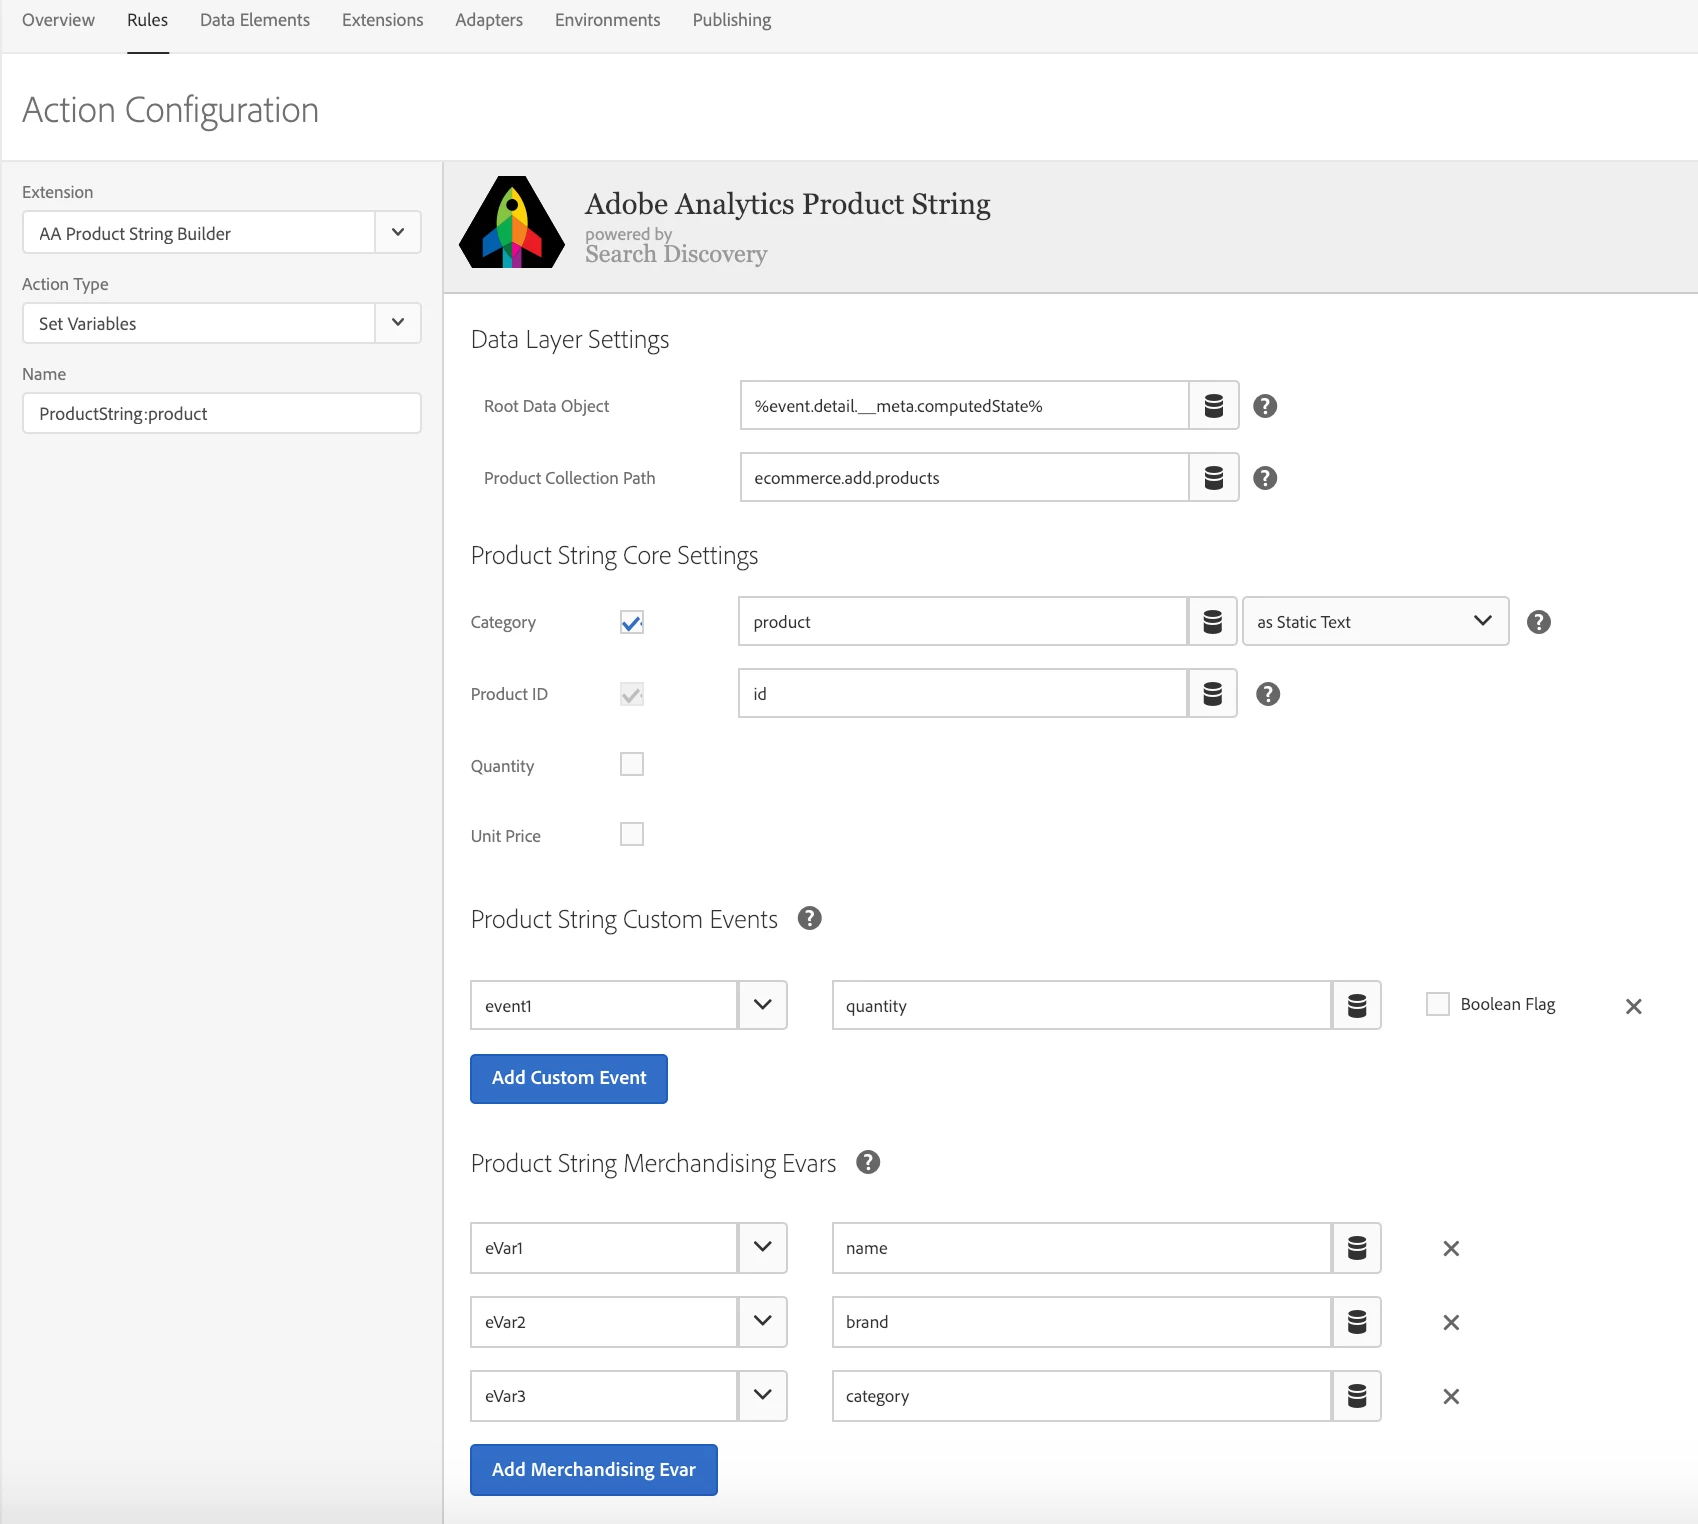Click the eVar2 'brand' input field
Image resolution: width=1698 pixels, height=1524 pixels.
point(1082,1322)
